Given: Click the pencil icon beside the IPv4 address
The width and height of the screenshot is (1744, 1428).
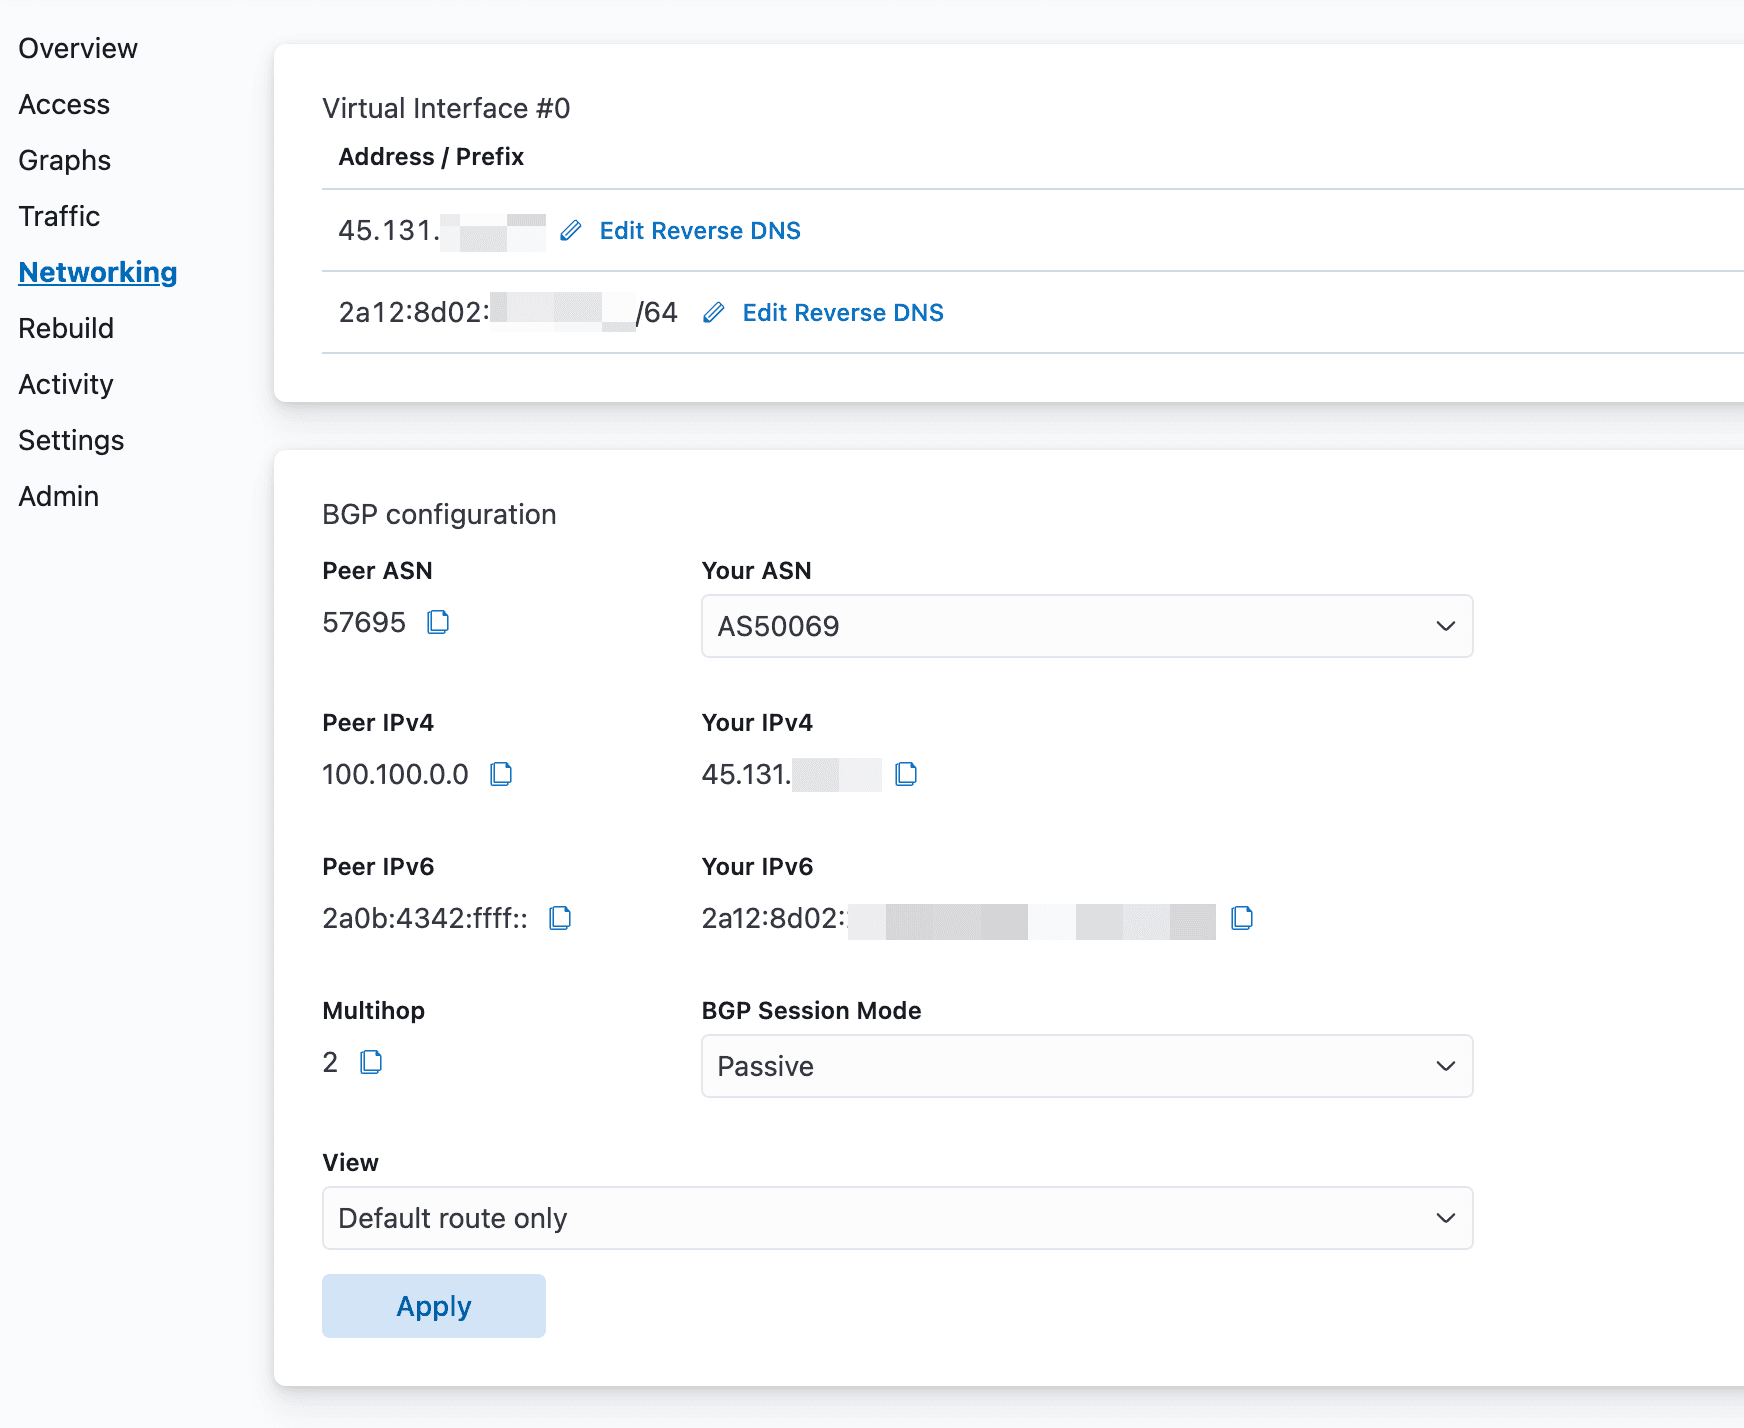Looking at the screenshot, I should click(570, 230).
